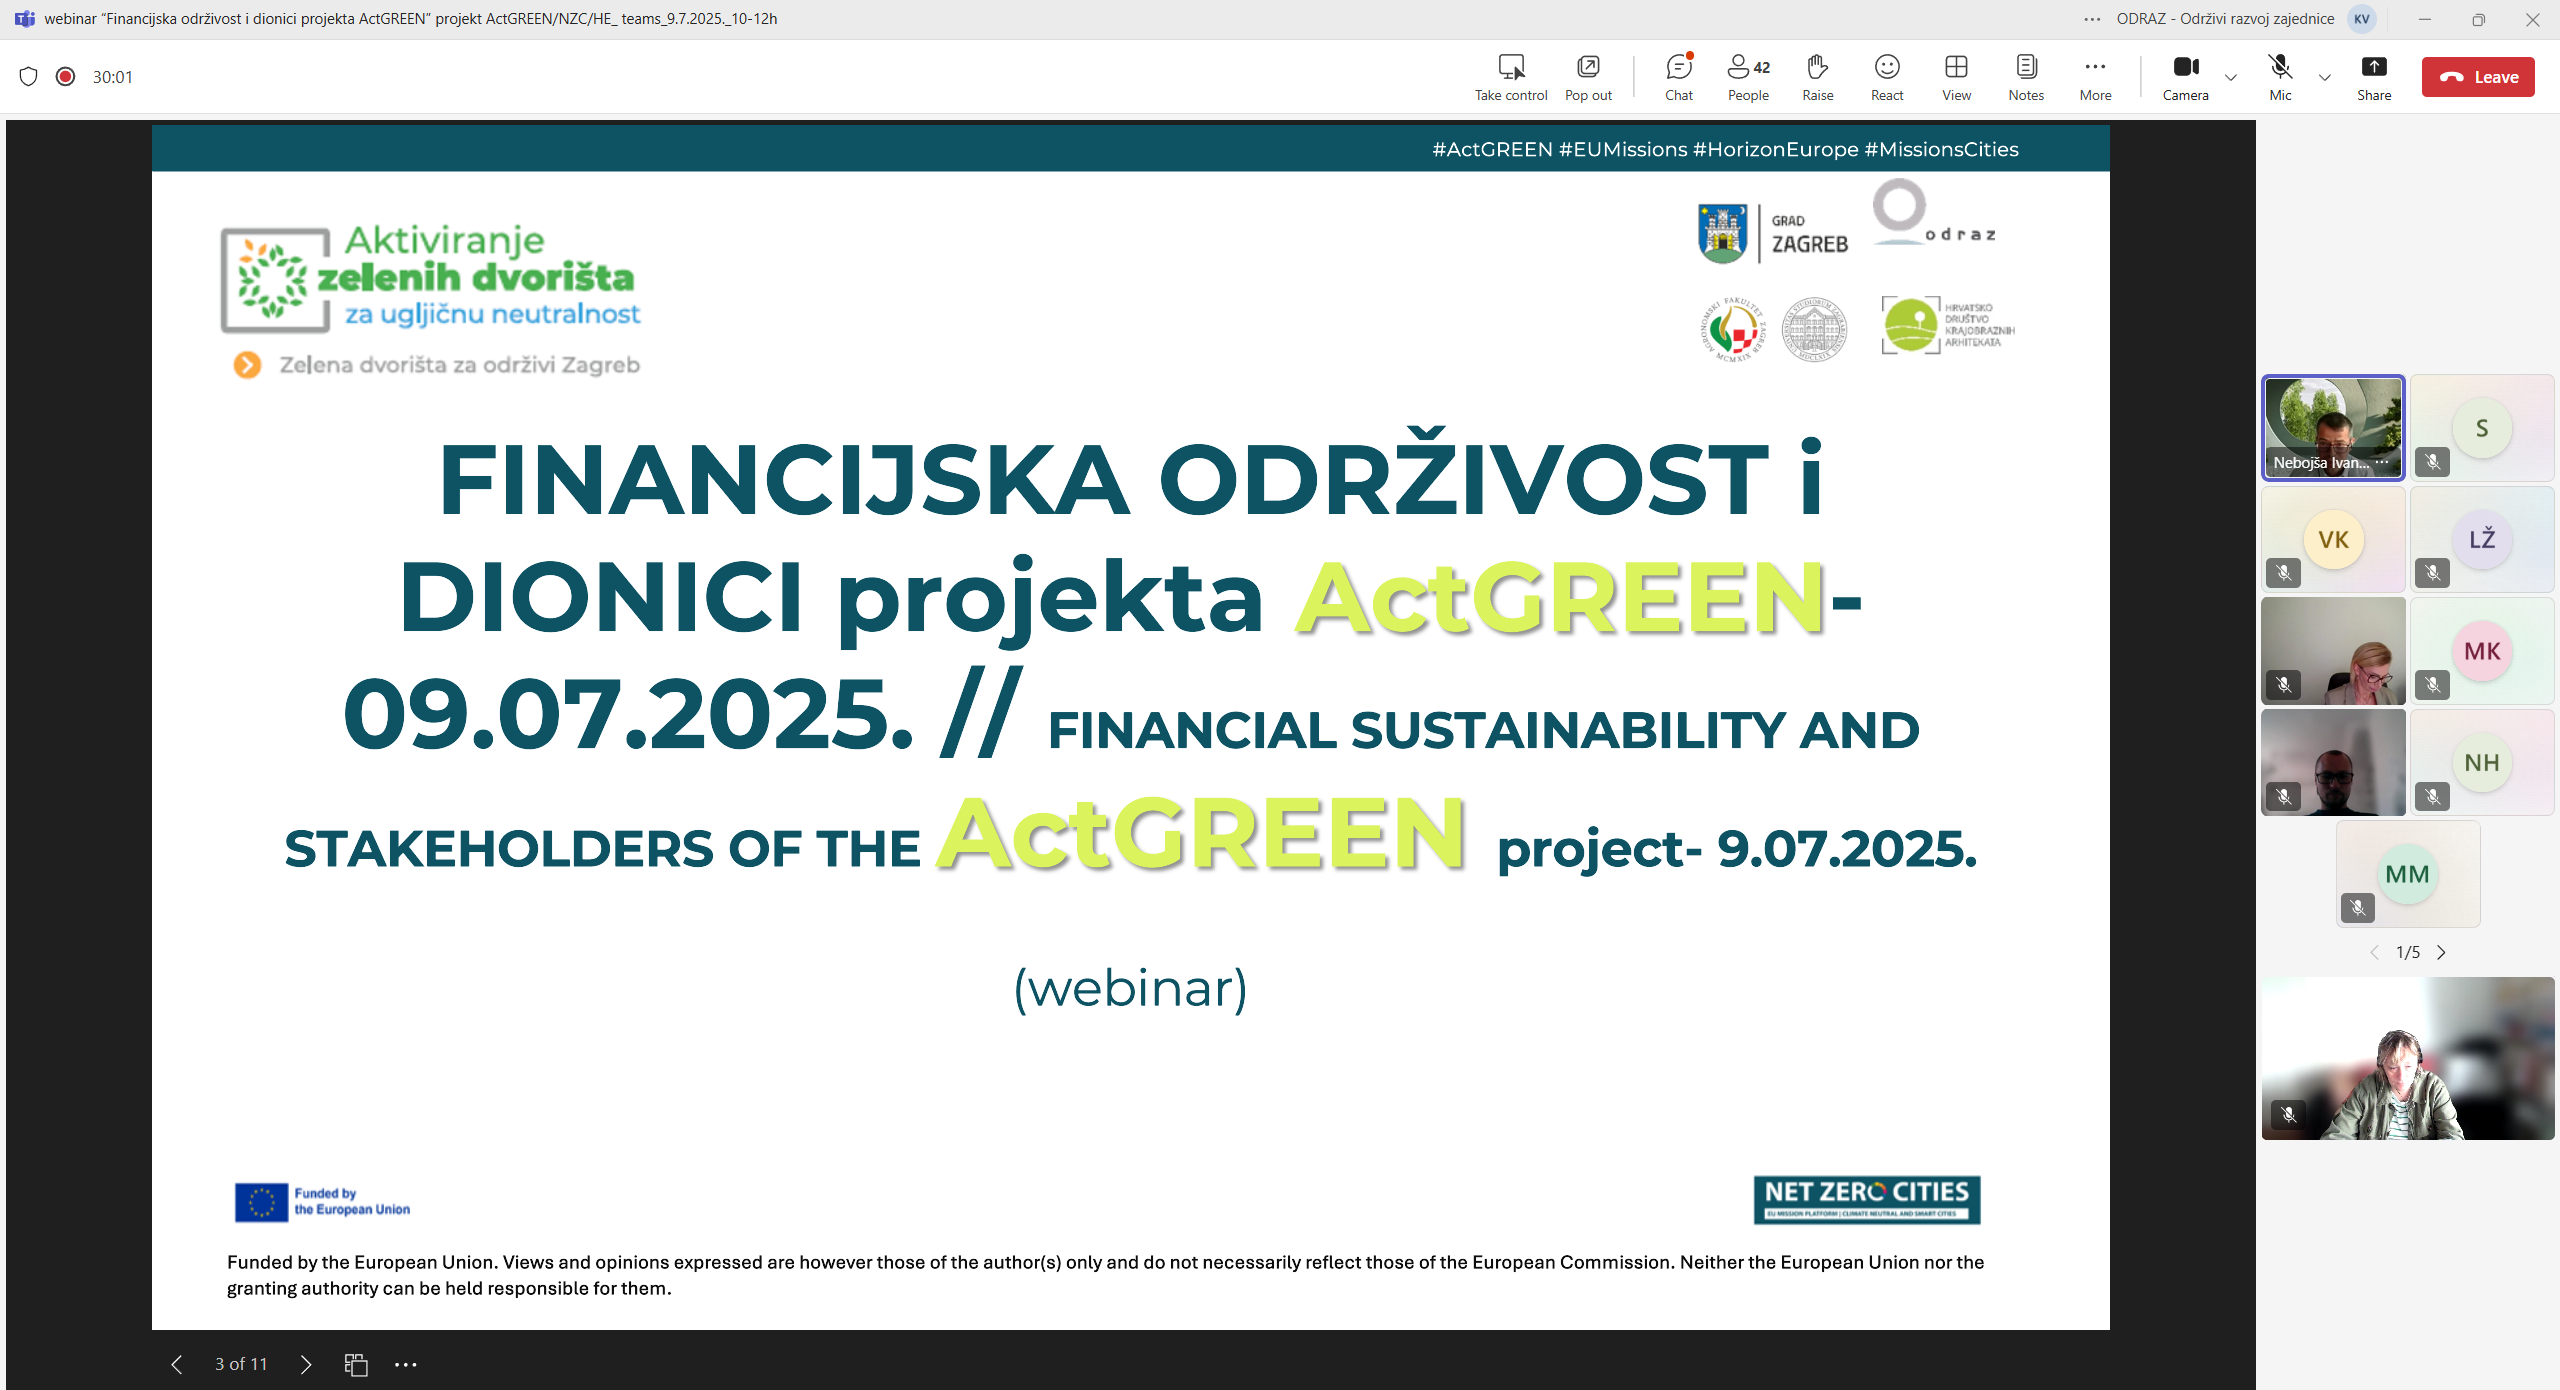
Task: Expand Camera options dropdown arrow
Action: click(2231, 77)
